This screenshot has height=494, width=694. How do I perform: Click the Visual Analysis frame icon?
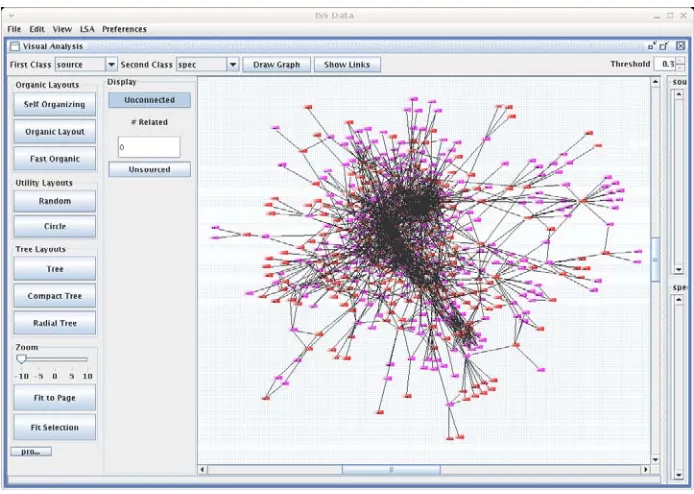(x=15, y=46)
